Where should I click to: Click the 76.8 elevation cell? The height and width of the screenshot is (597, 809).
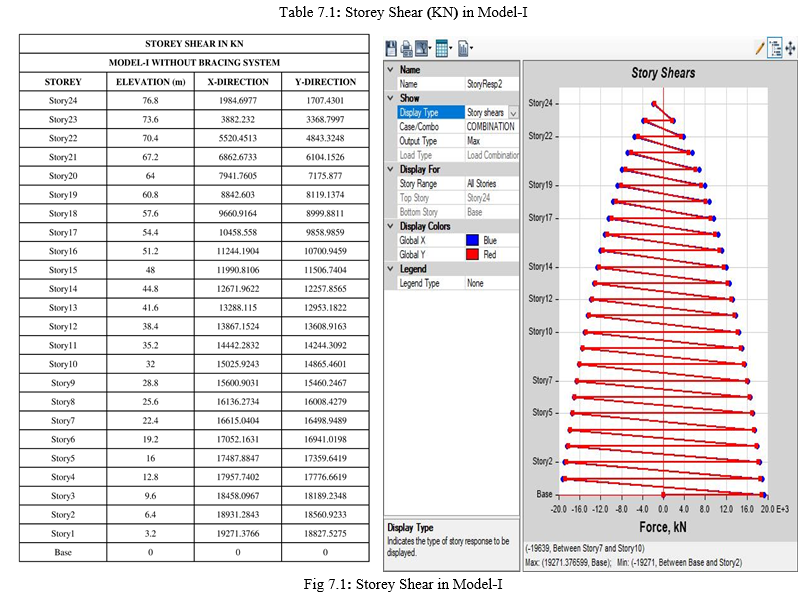pos(151,101)
